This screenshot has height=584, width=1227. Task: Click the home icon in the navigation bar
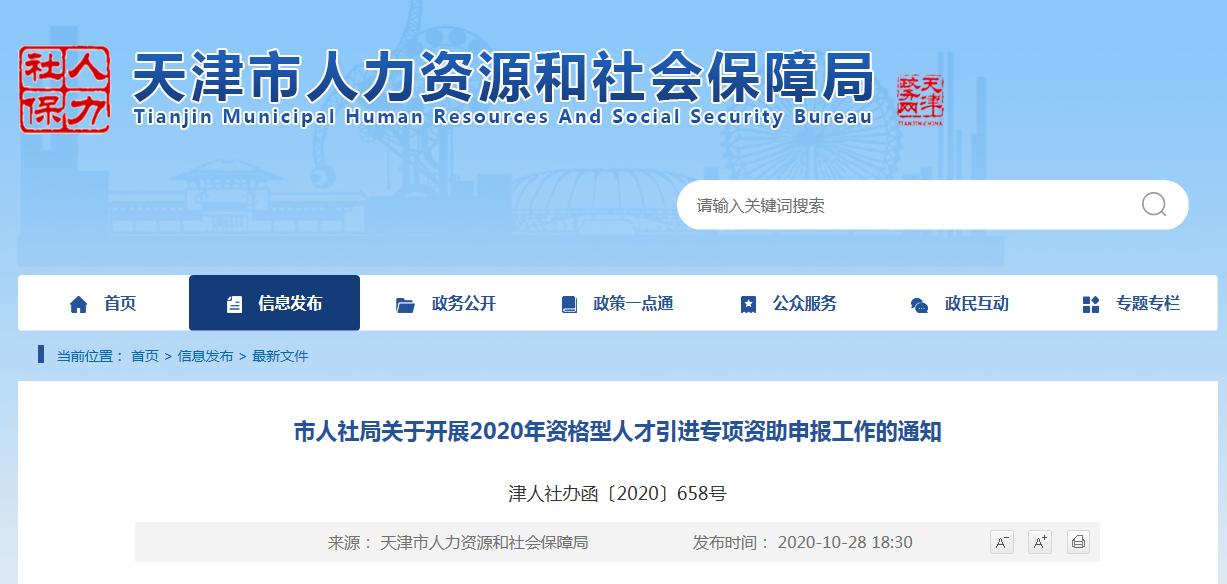point(77,302)
